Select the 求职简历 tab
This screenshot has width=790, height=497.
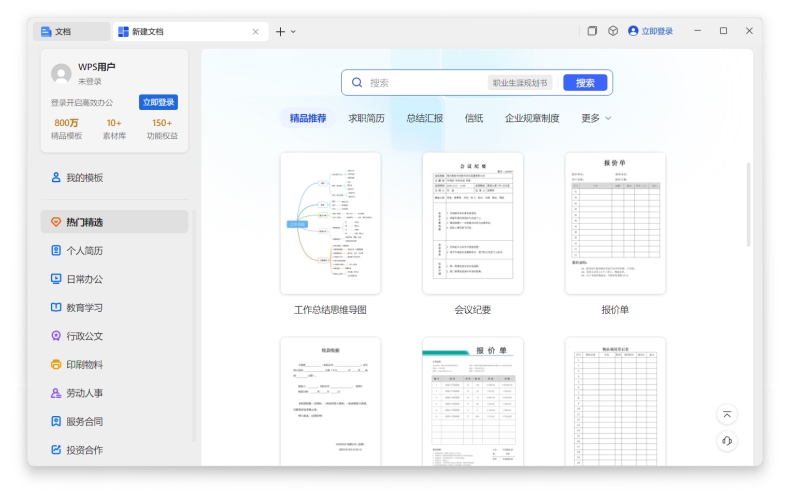click(x=366, y=118)
